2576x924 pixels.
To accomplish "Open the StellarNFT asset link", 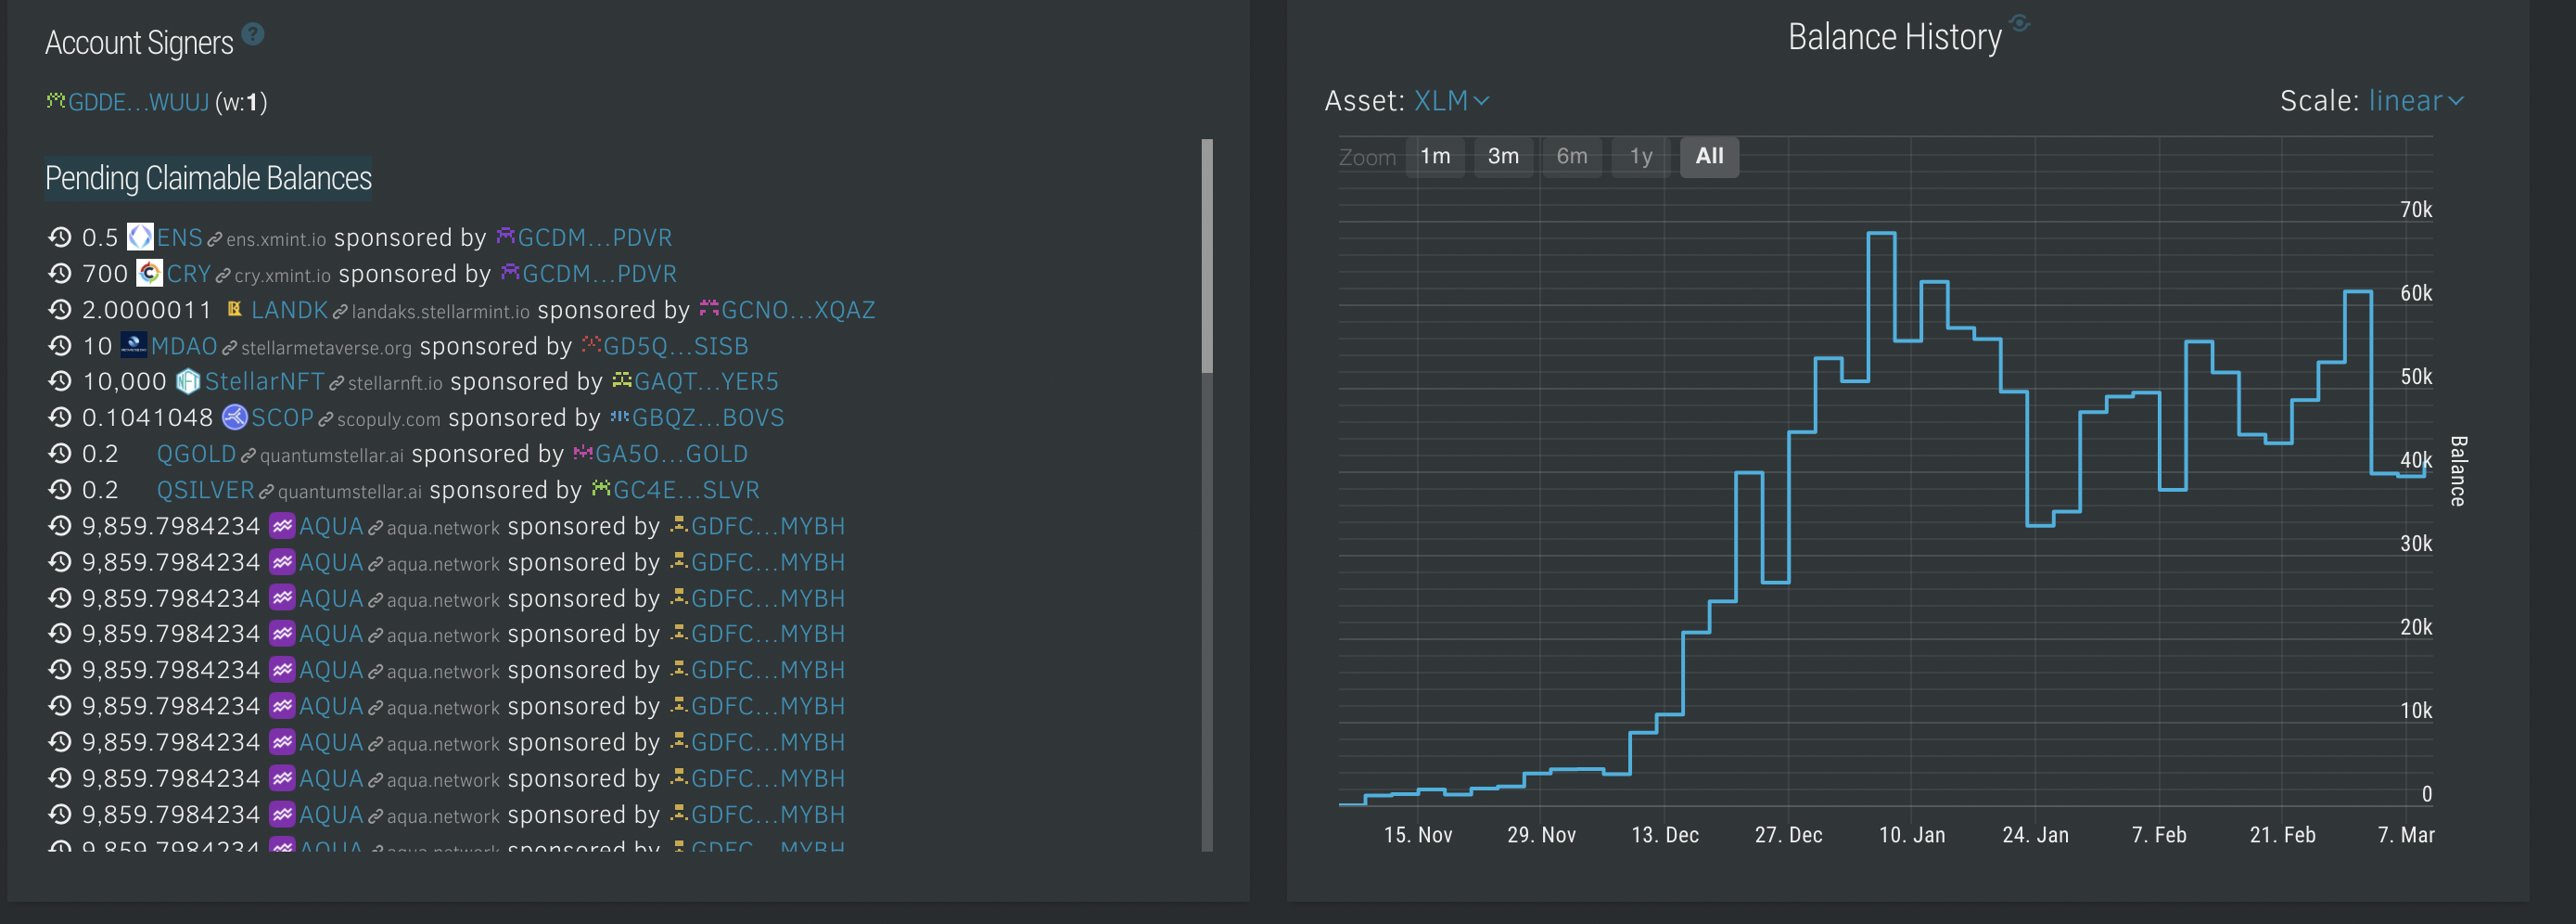I will point(265,381).
